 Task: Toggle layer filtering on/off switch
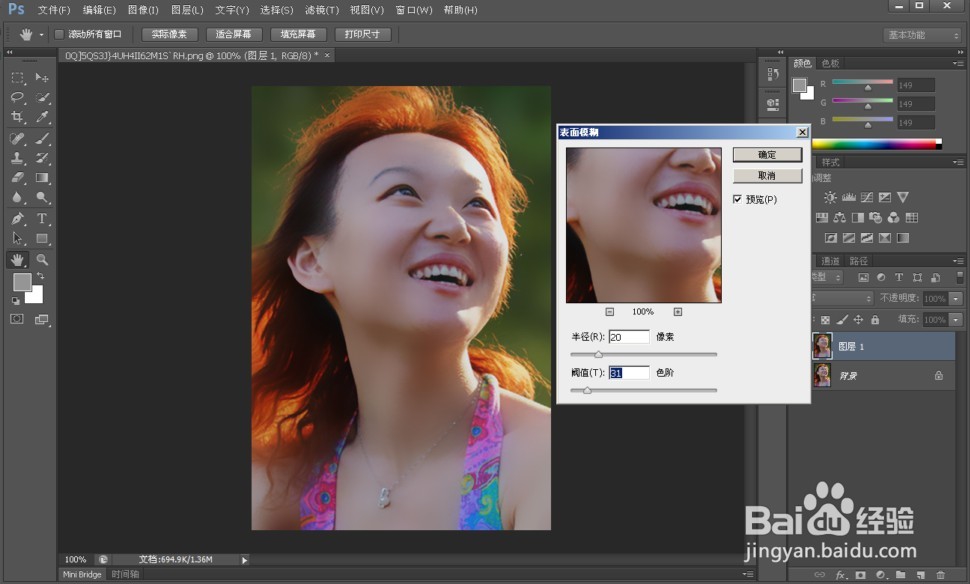tap(959, 277)
